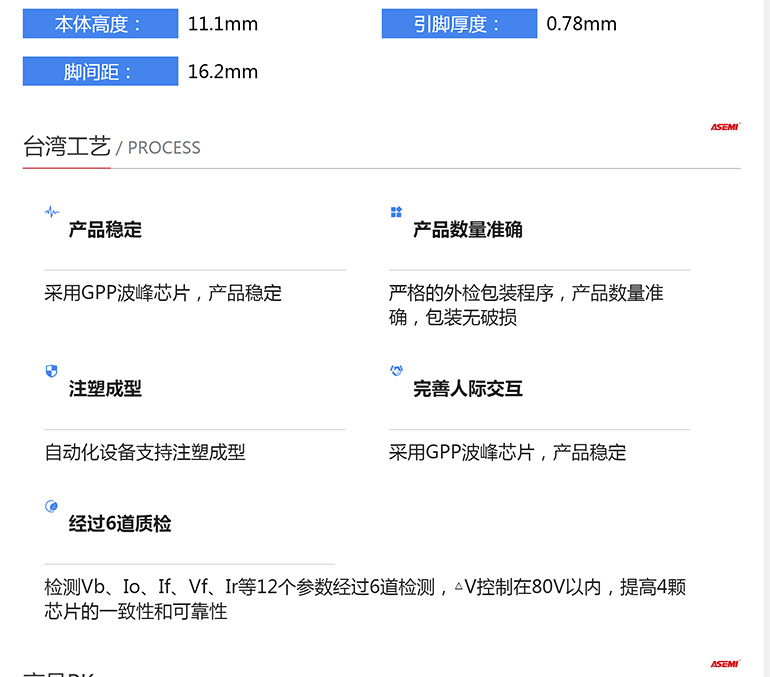Click the handshake icon beside 完善人际交互

point(396,371)
